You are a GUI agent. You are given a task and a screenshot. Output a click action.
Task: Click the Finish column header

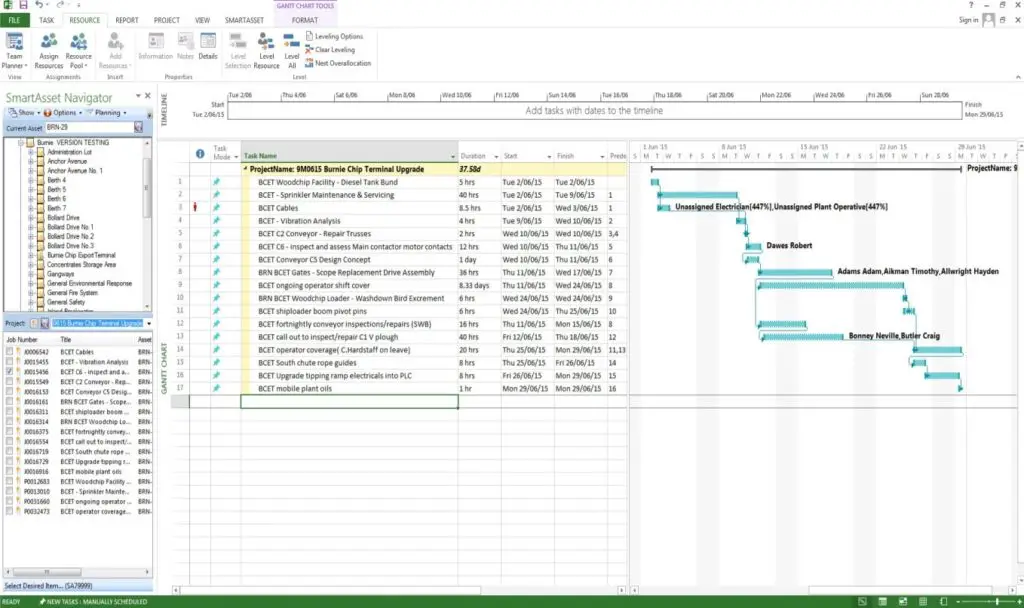coord(580,156)
